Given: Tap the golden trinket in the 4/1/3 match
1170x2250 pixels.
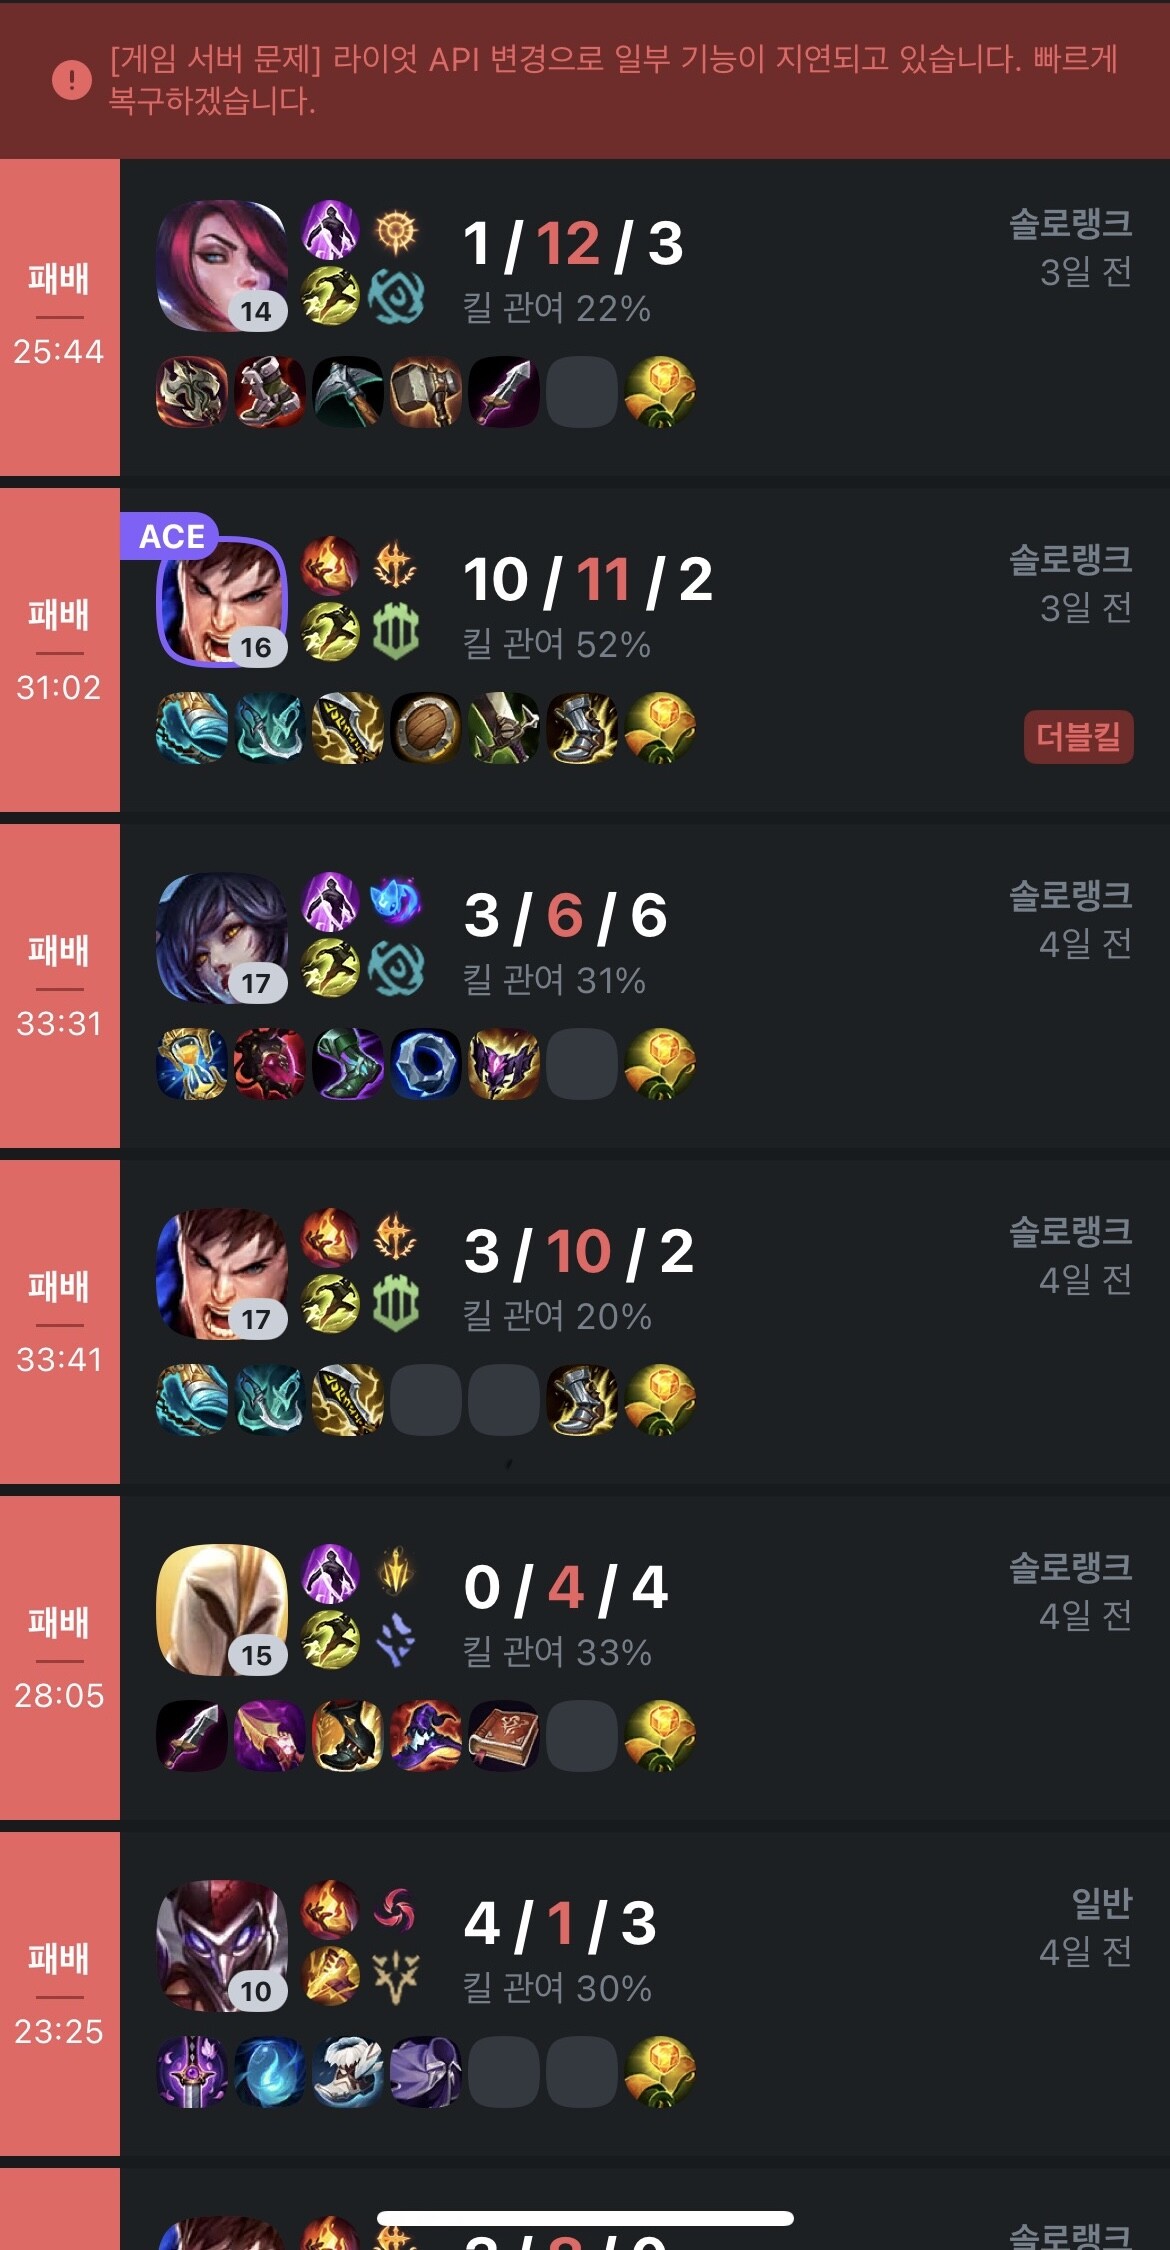Looking at the screenshot, I should pos(660,2072).
